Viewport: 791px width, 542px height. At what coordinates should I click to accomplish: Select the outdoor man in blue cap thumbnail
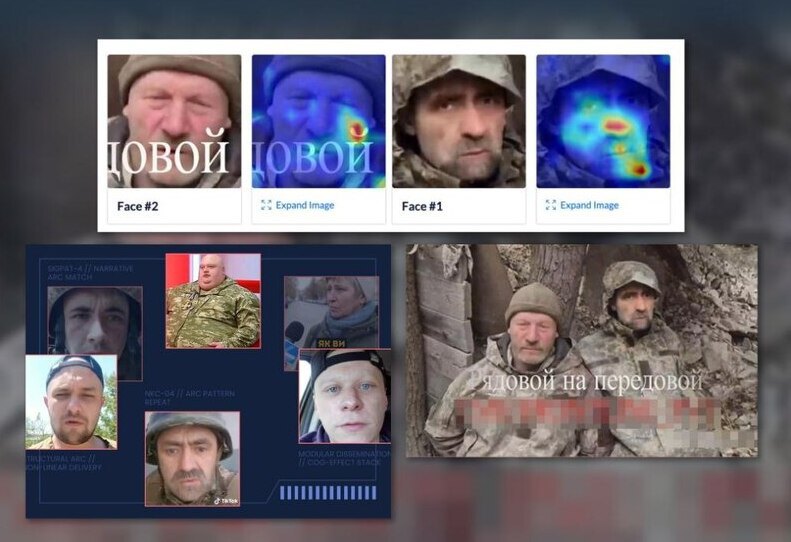(70, 401)
